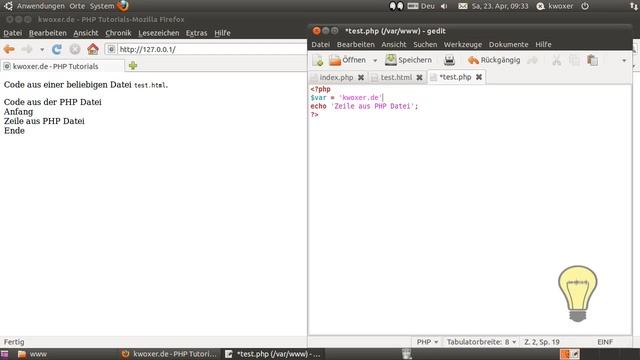Save file with Speichern button
The height and width of the screenshot is (360, 640).
click(408, 60)
